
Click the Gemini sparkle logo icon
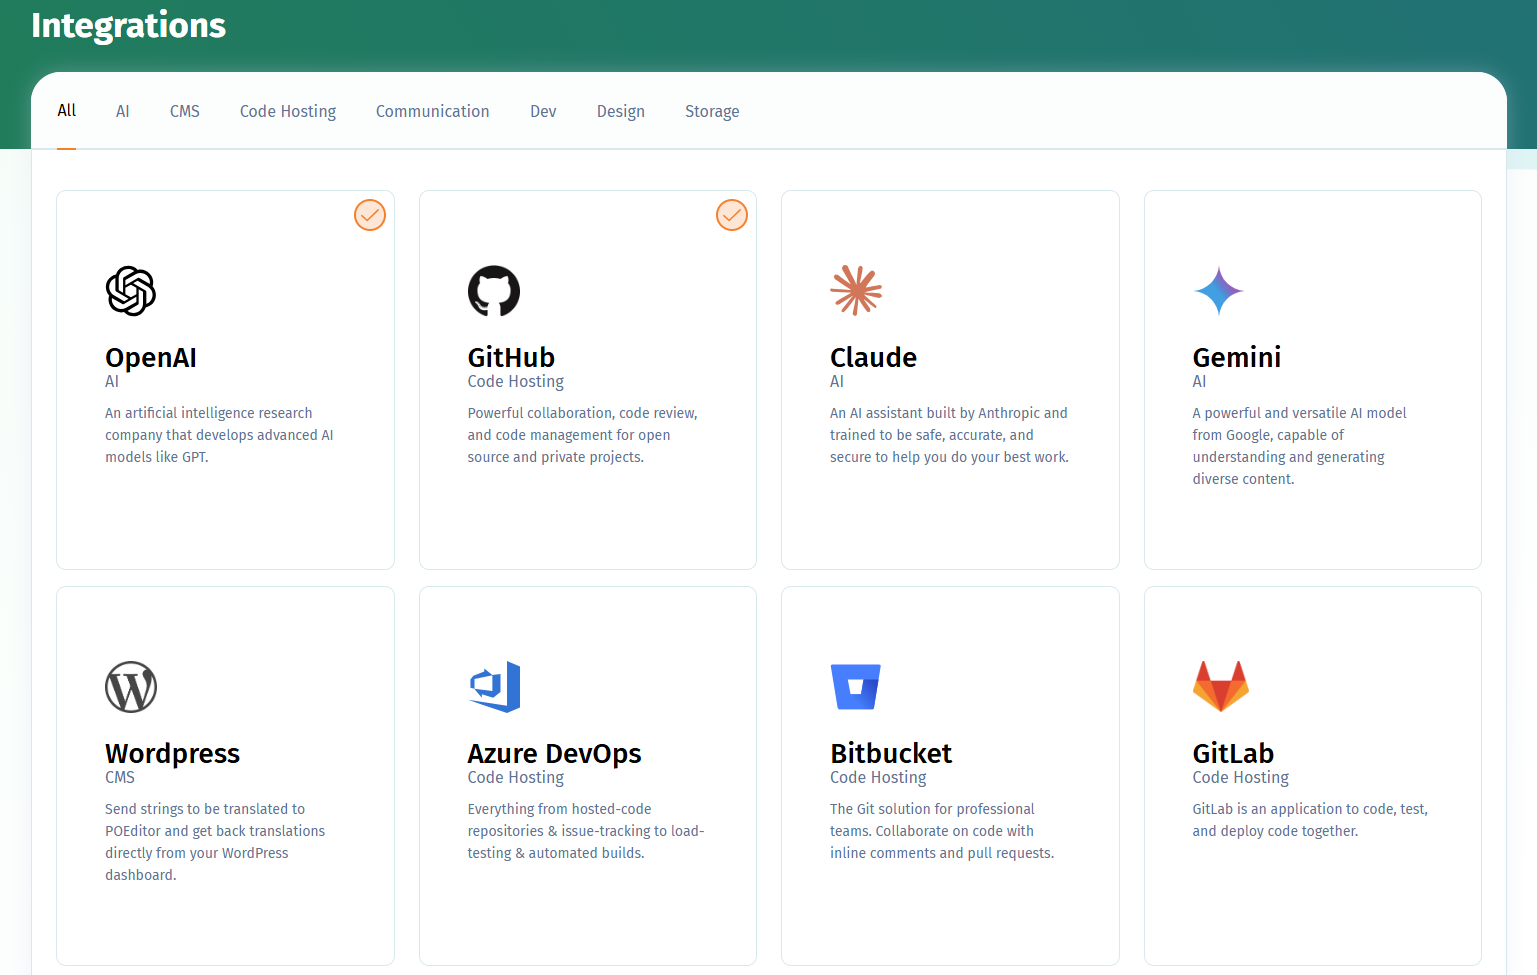[1218, 291]
